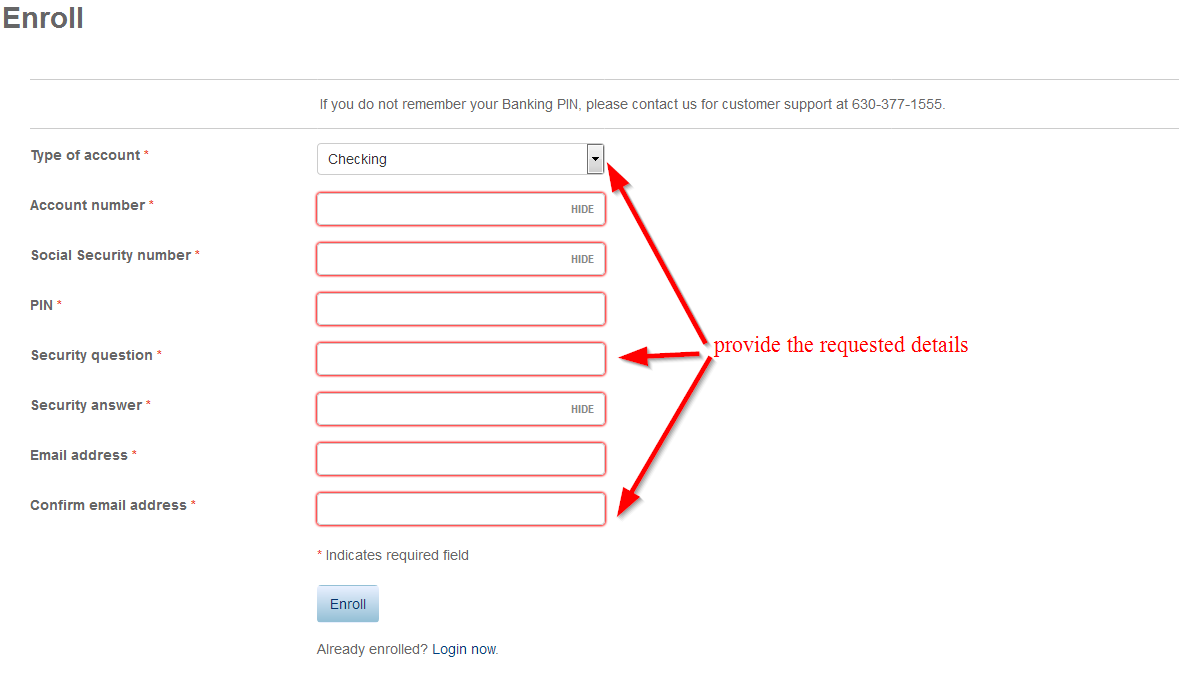Click the Type of account label

point(85,155)
